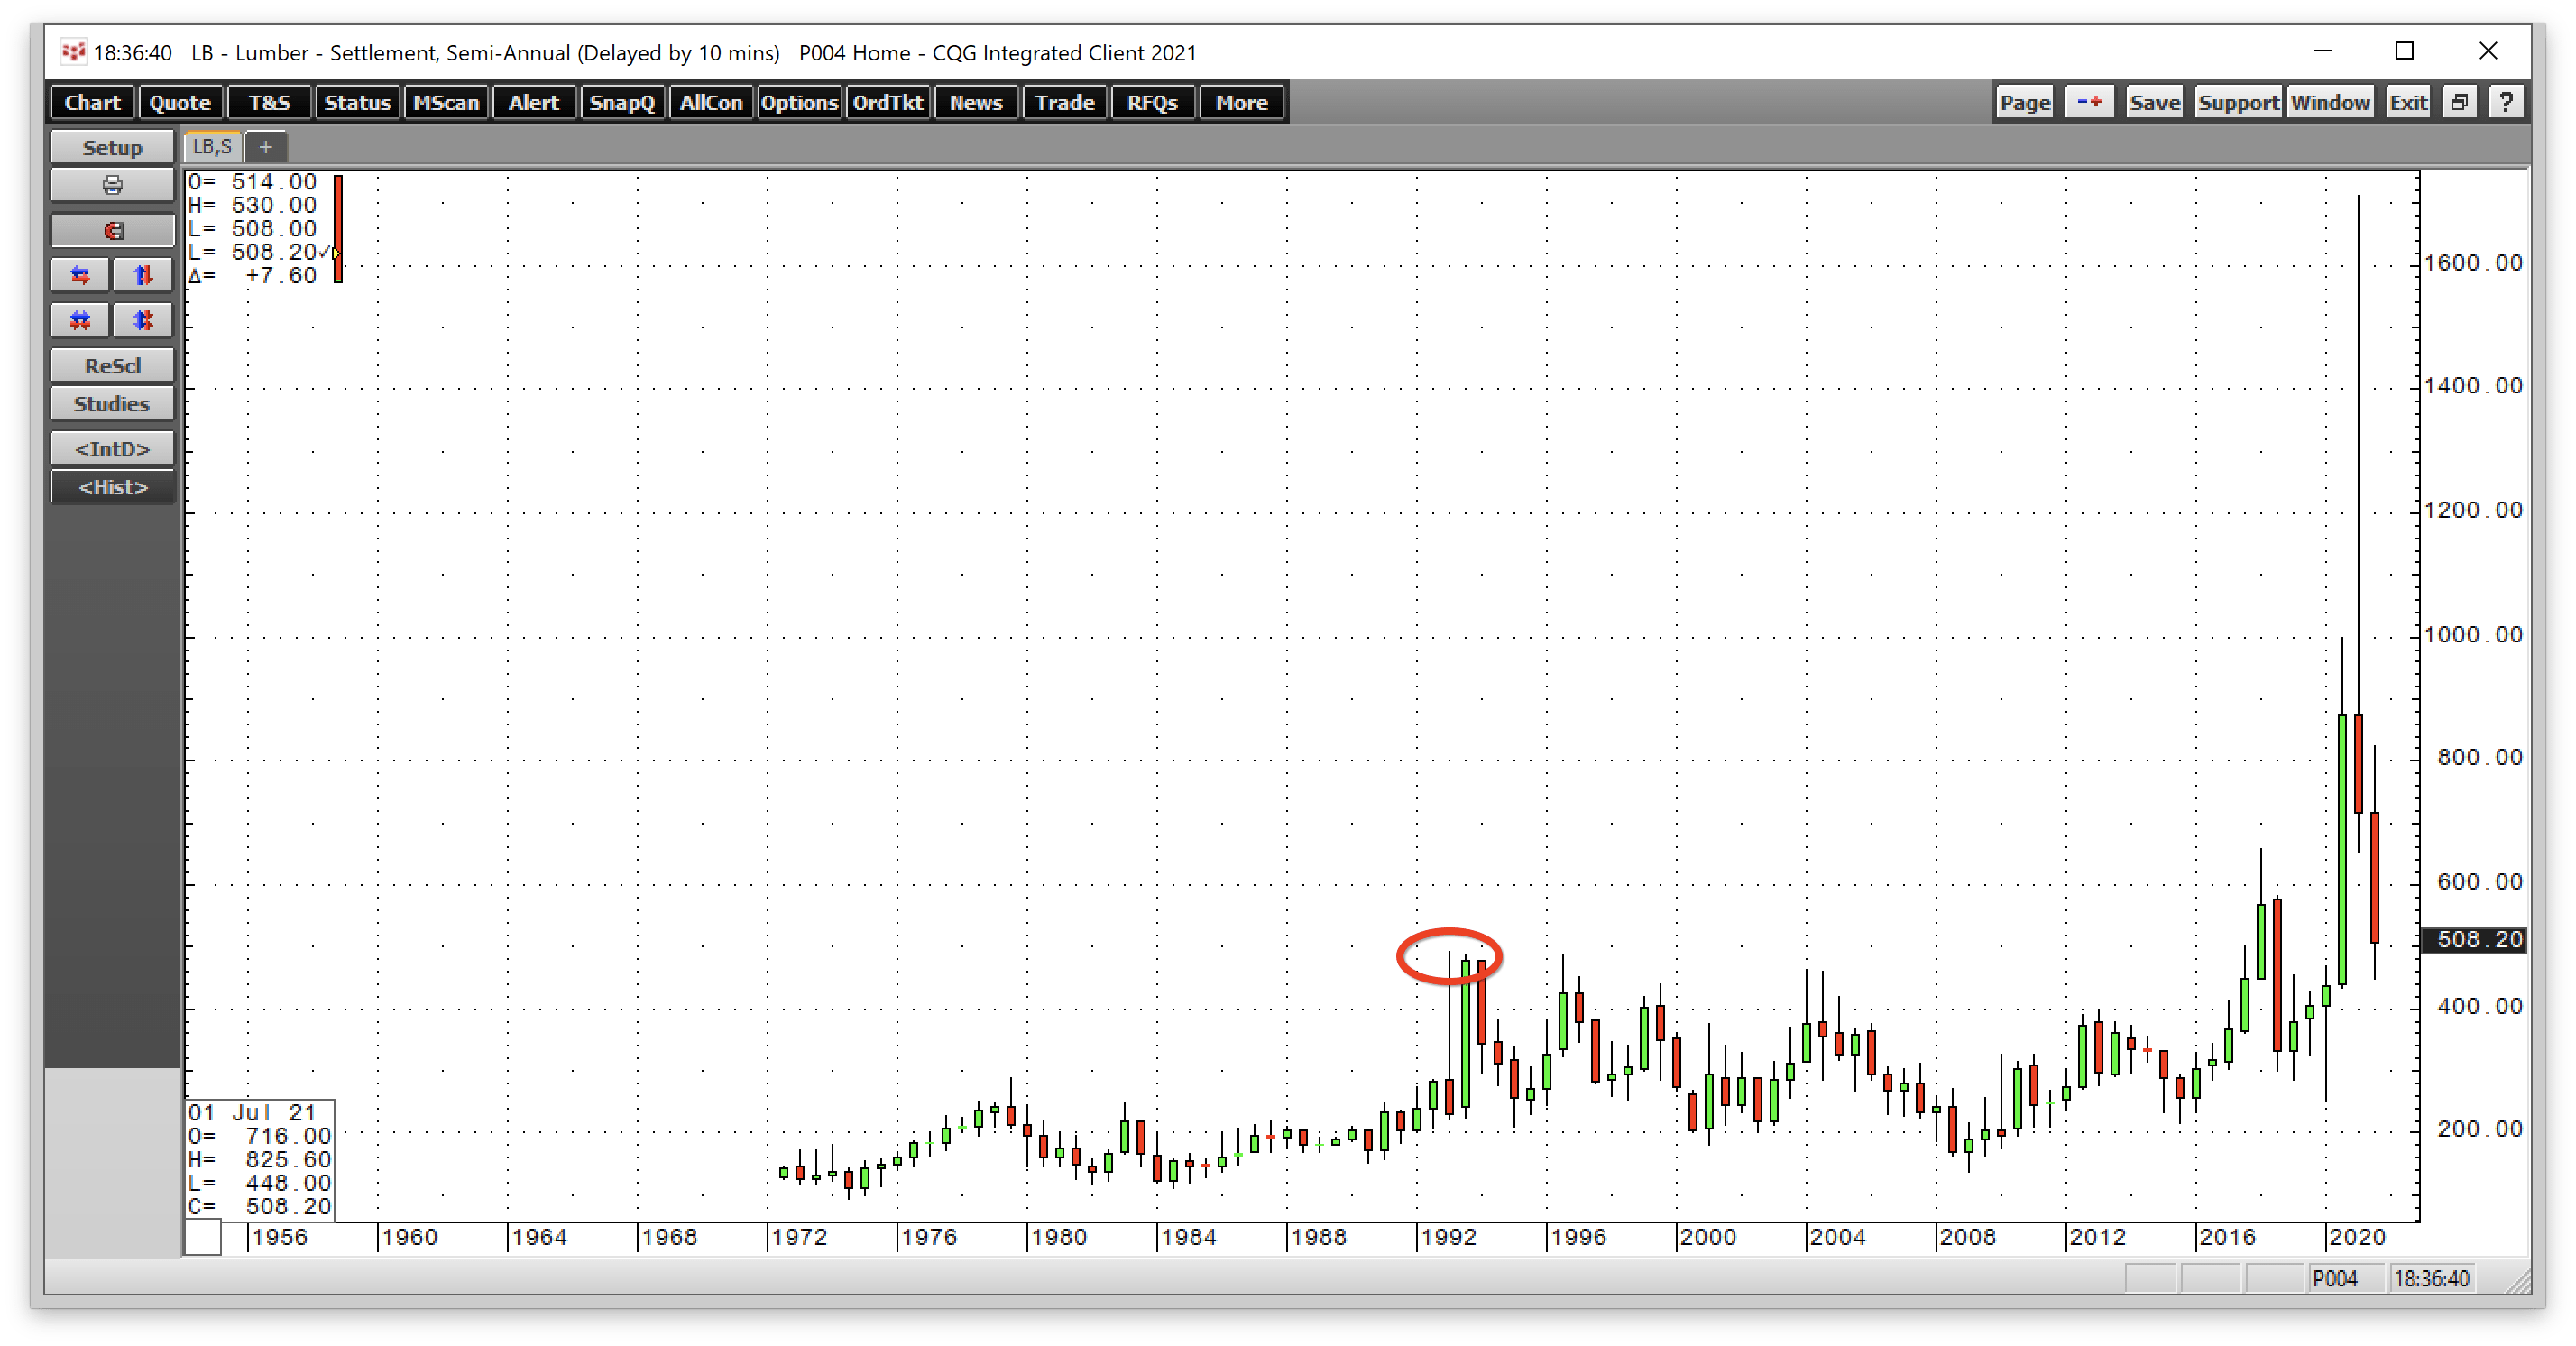This screenshot has width=2576, height=1346.
Task: Open the Status toolbar item
Action: pyautogui.click(x=357, y=102)
